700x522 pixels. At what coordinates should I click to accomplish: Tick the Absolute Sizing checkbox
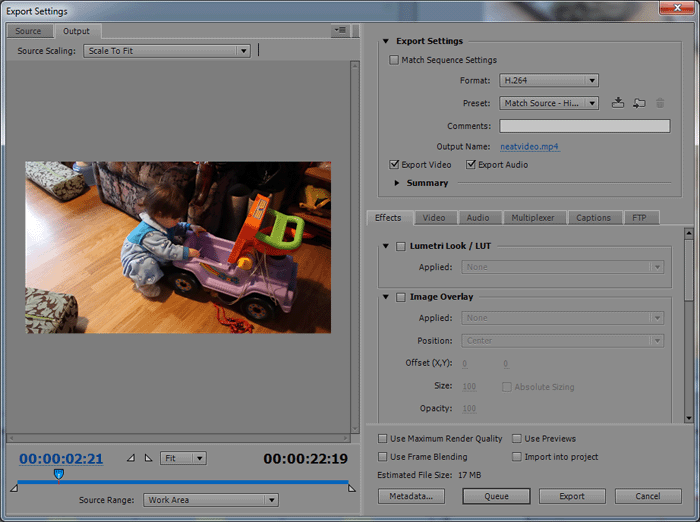(507, 387)
